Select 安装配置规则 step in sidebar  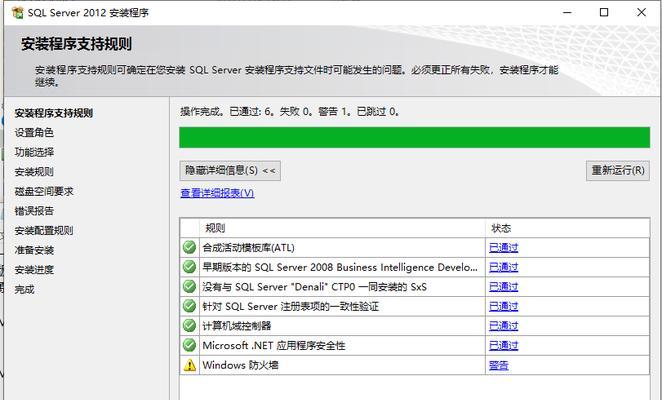pos(44,231)
